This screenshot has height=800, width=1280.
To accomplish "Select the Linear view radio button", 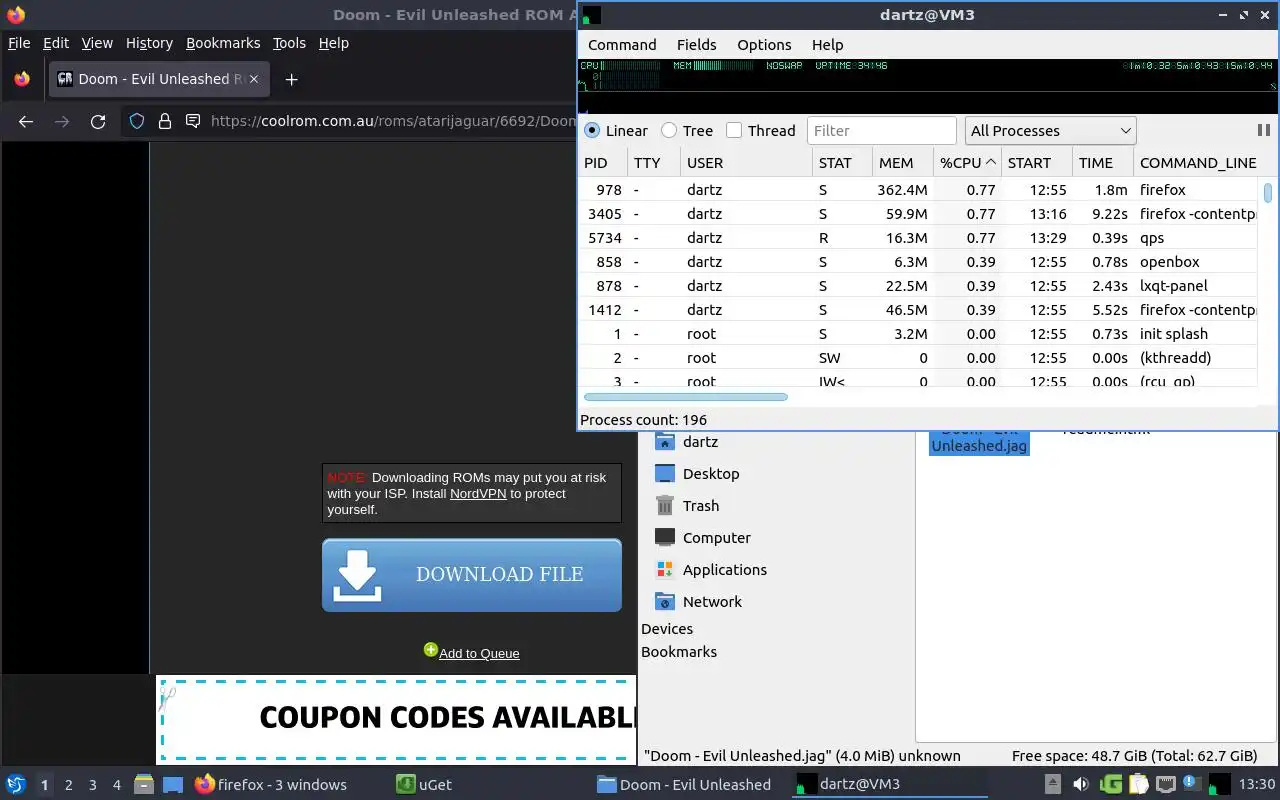I will [615, 131].
